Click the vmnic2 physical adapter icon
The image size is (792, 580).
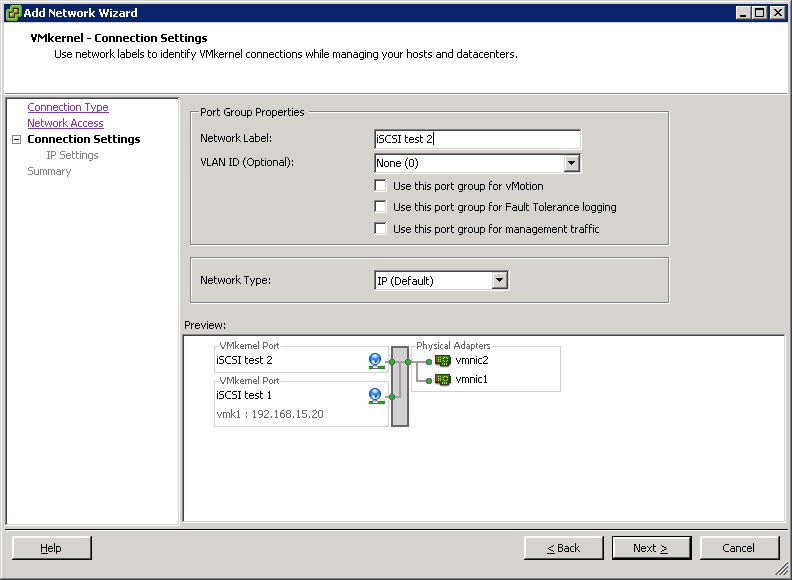click(443, 361)
